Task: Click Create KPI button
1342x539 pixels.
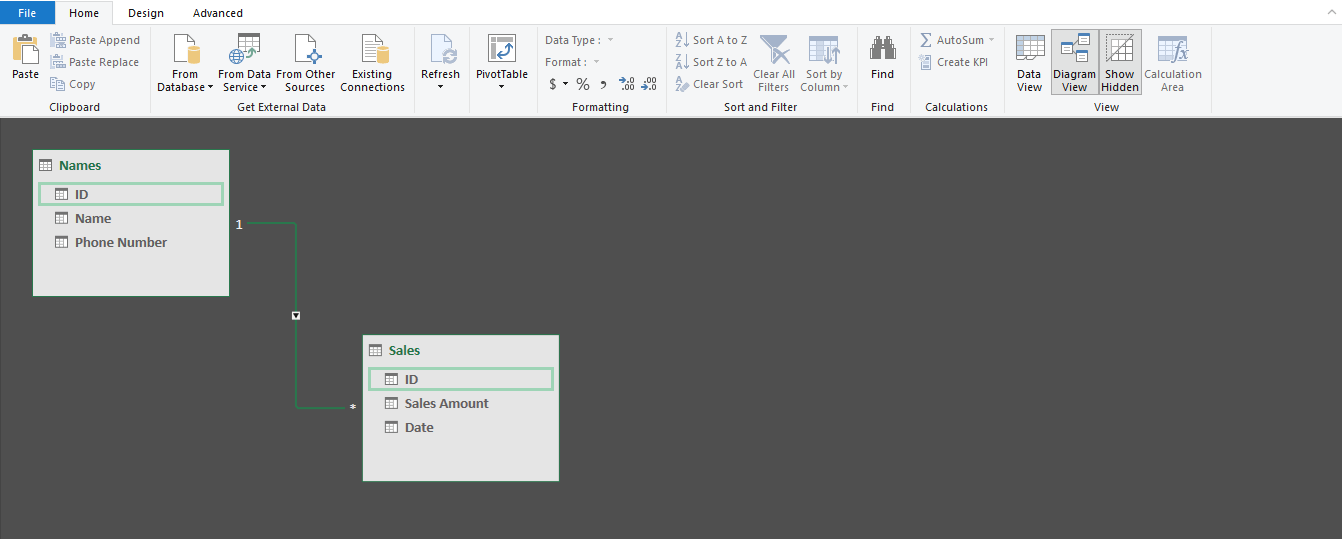Action: [x=954, y=62]
